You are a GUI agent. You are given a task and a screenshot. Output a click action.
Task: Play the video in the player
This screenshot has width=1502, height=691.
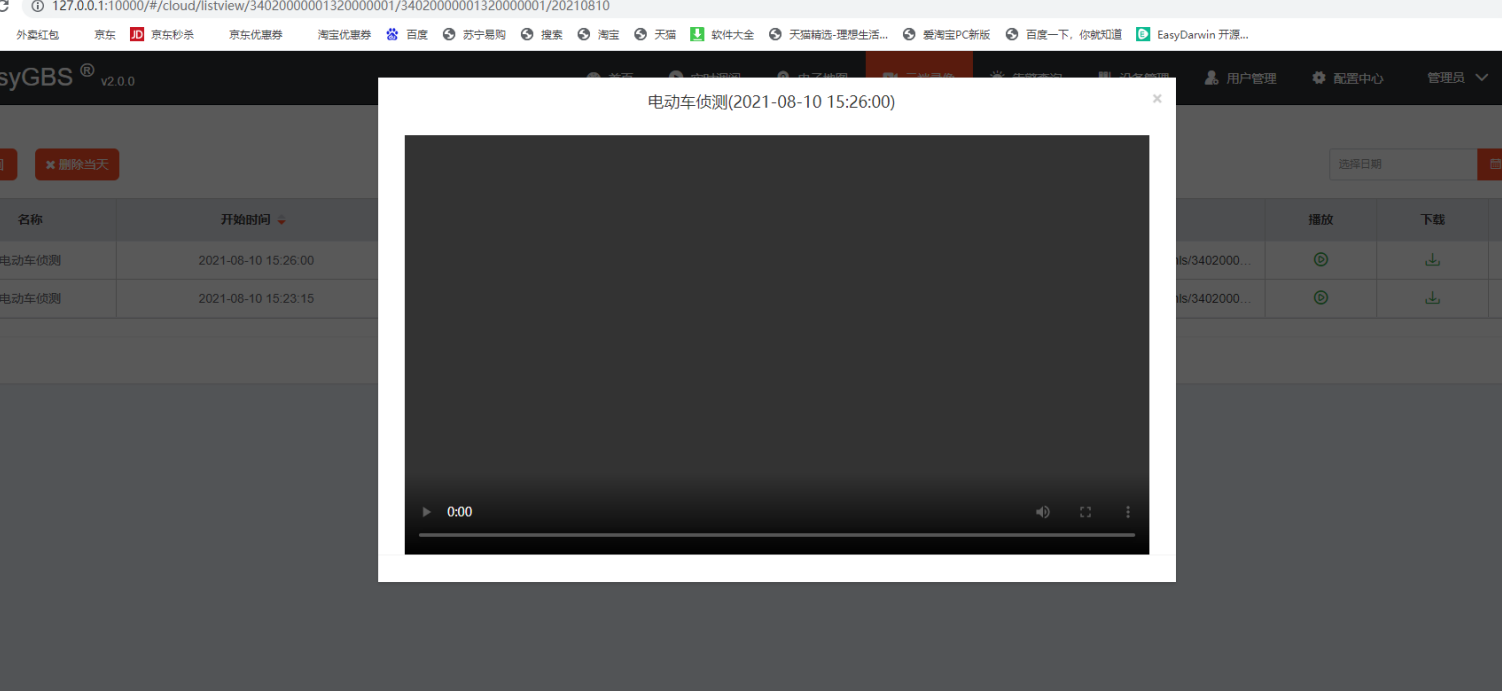coord(427,512)
